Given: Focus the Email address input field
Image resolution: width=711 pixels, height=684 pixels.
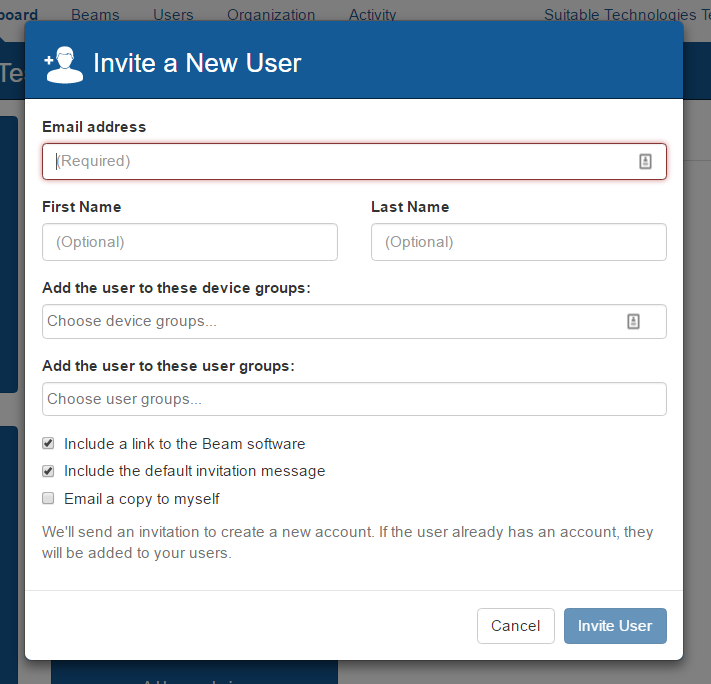Looking at the screenshot, I should (340, 161).
